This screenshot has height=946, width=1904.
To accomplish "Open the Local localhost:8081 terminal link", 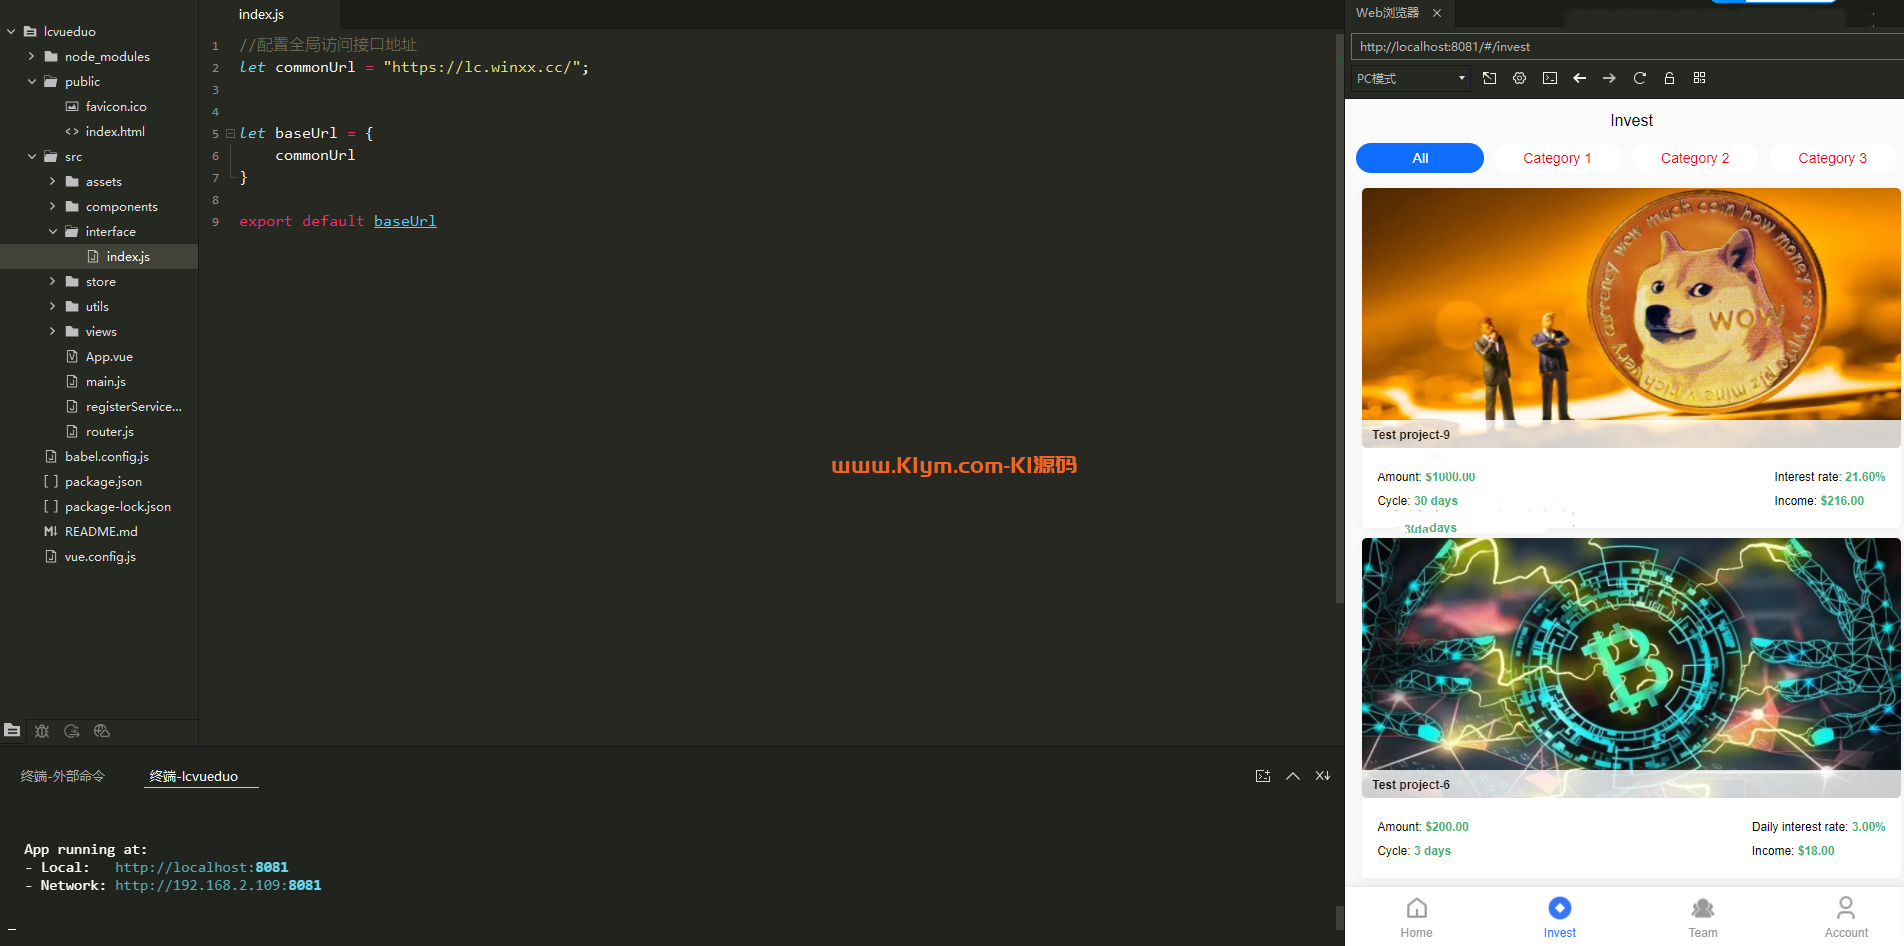I will (201, 868).
